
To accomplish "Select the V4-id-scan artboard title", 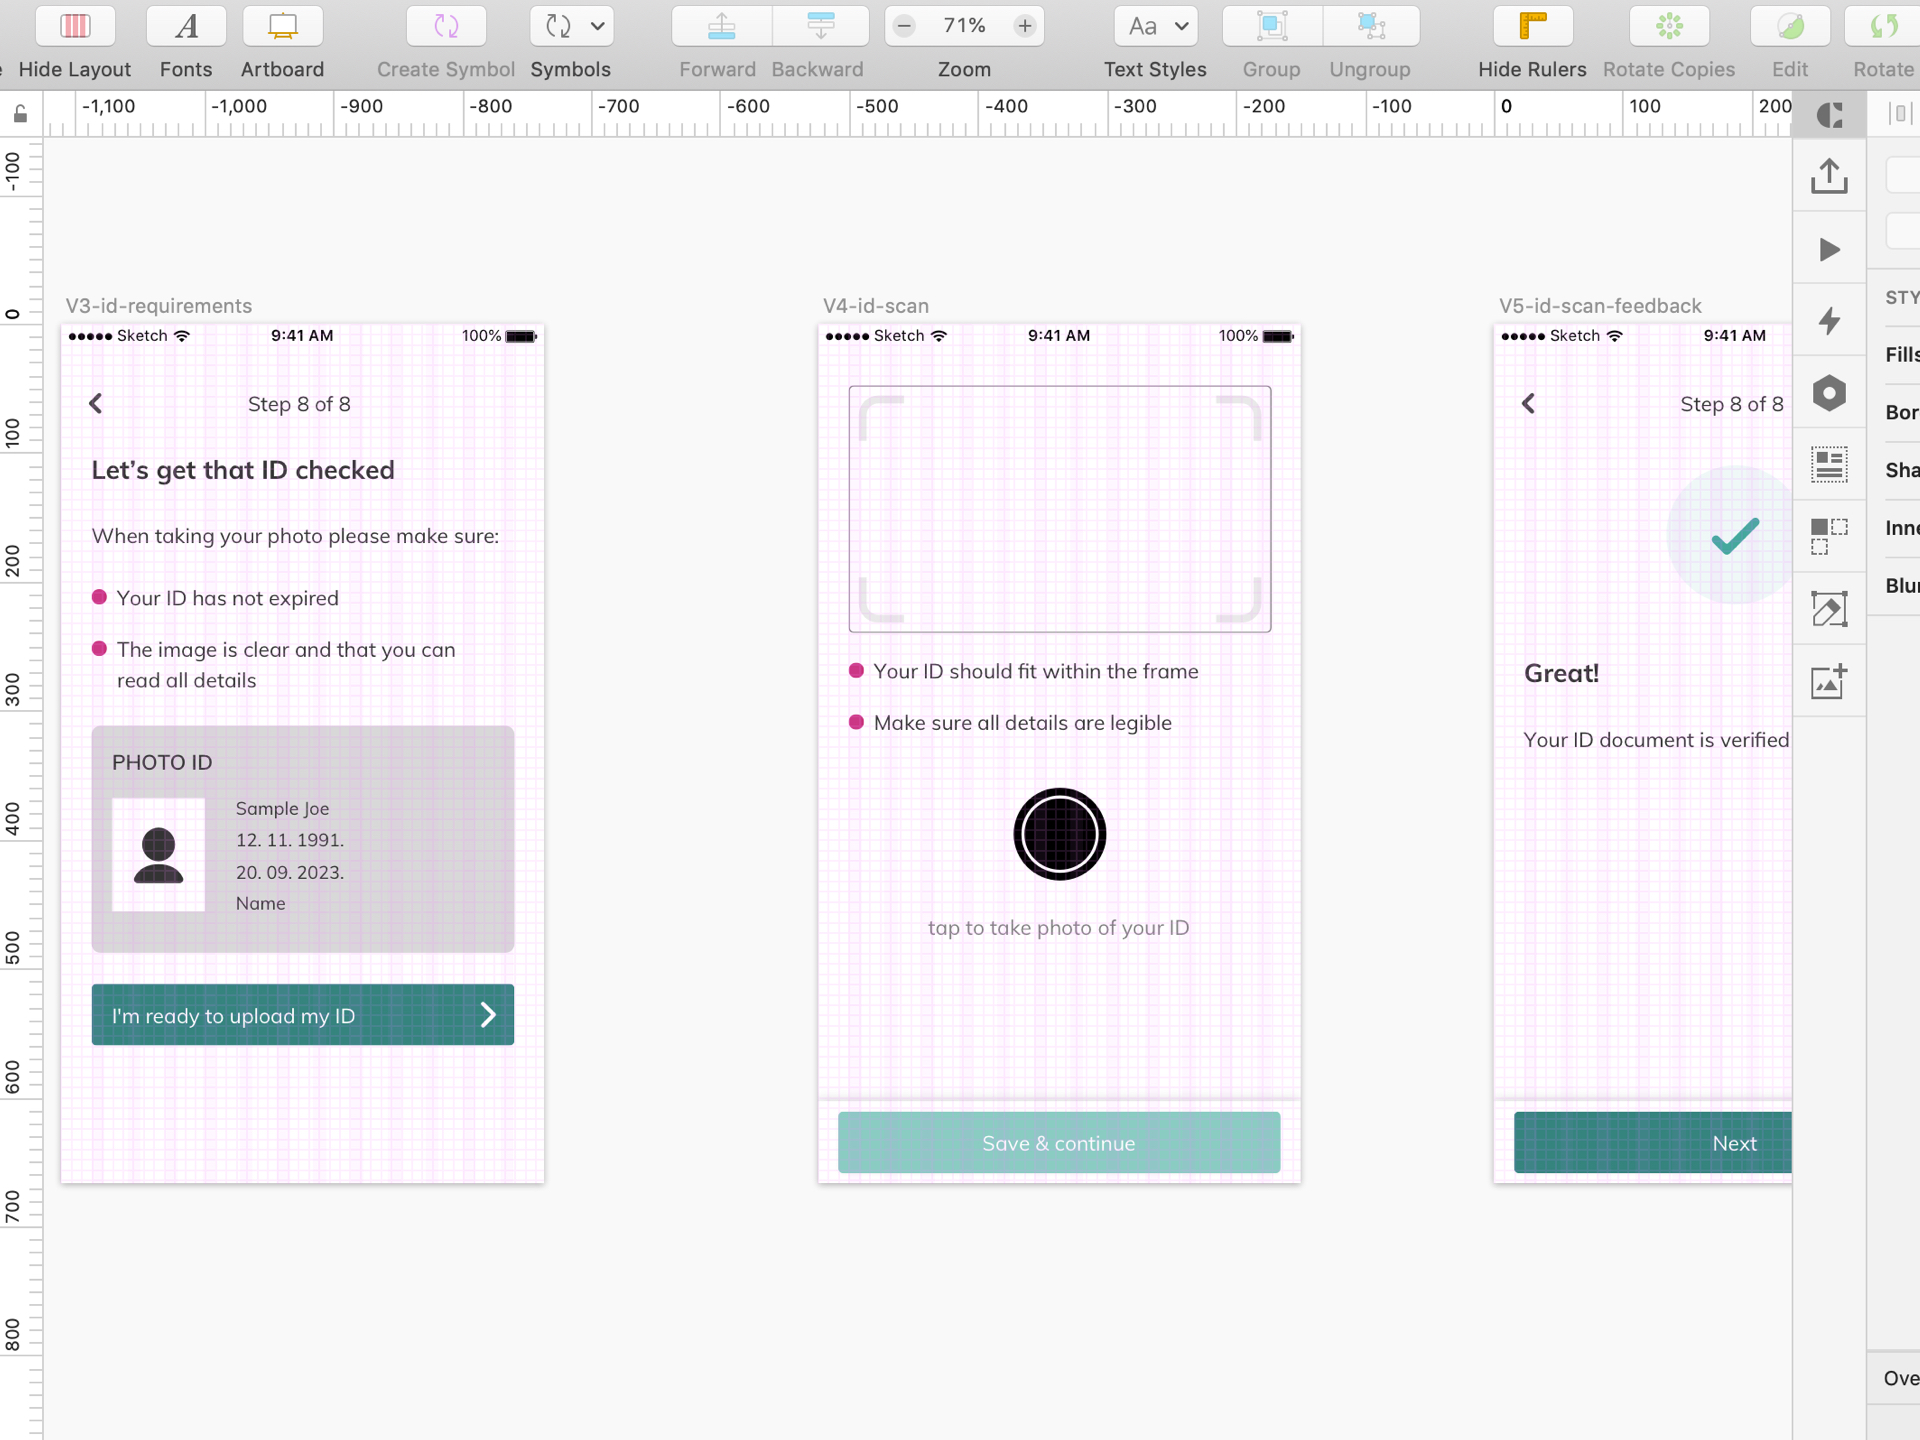I will click(x=876, y=306).
